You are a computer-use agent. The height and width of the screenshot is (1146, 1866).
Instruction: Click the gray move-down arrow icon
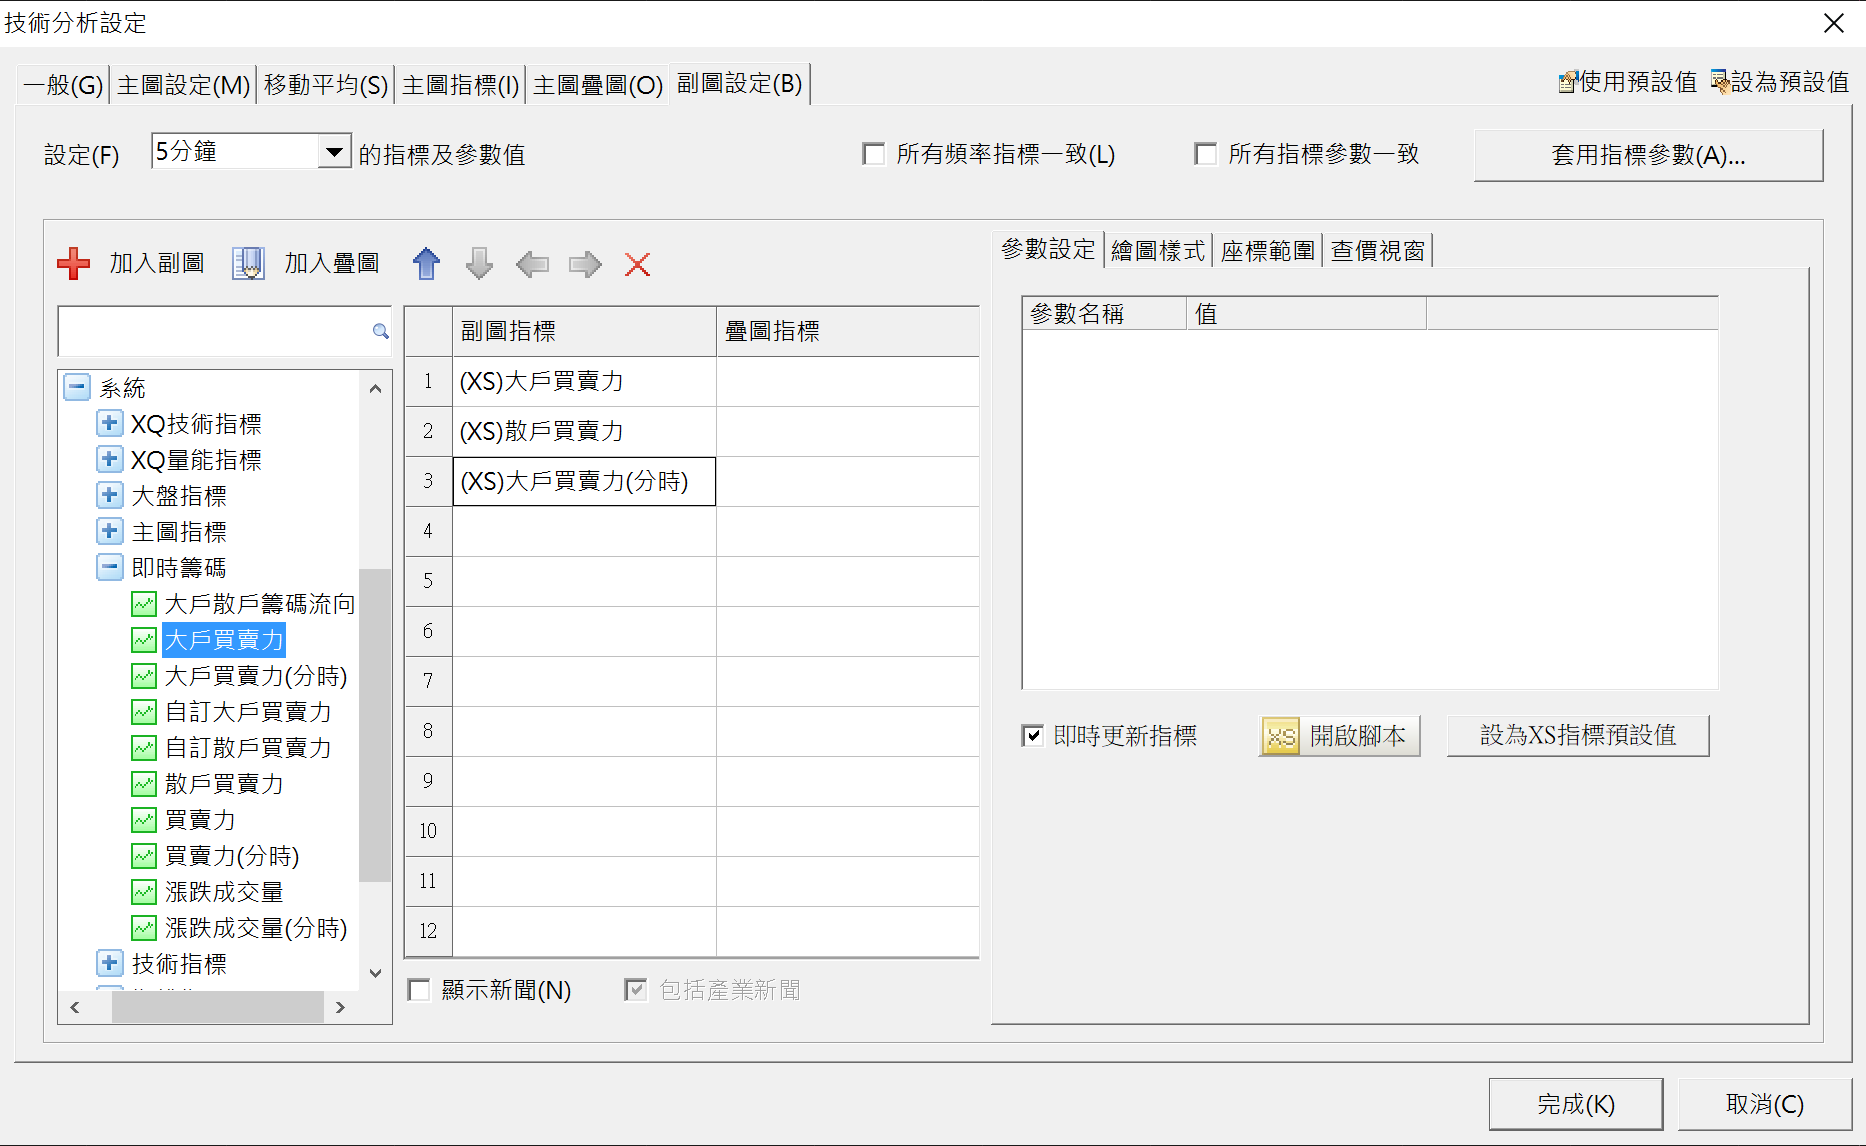tap(479, 264)
